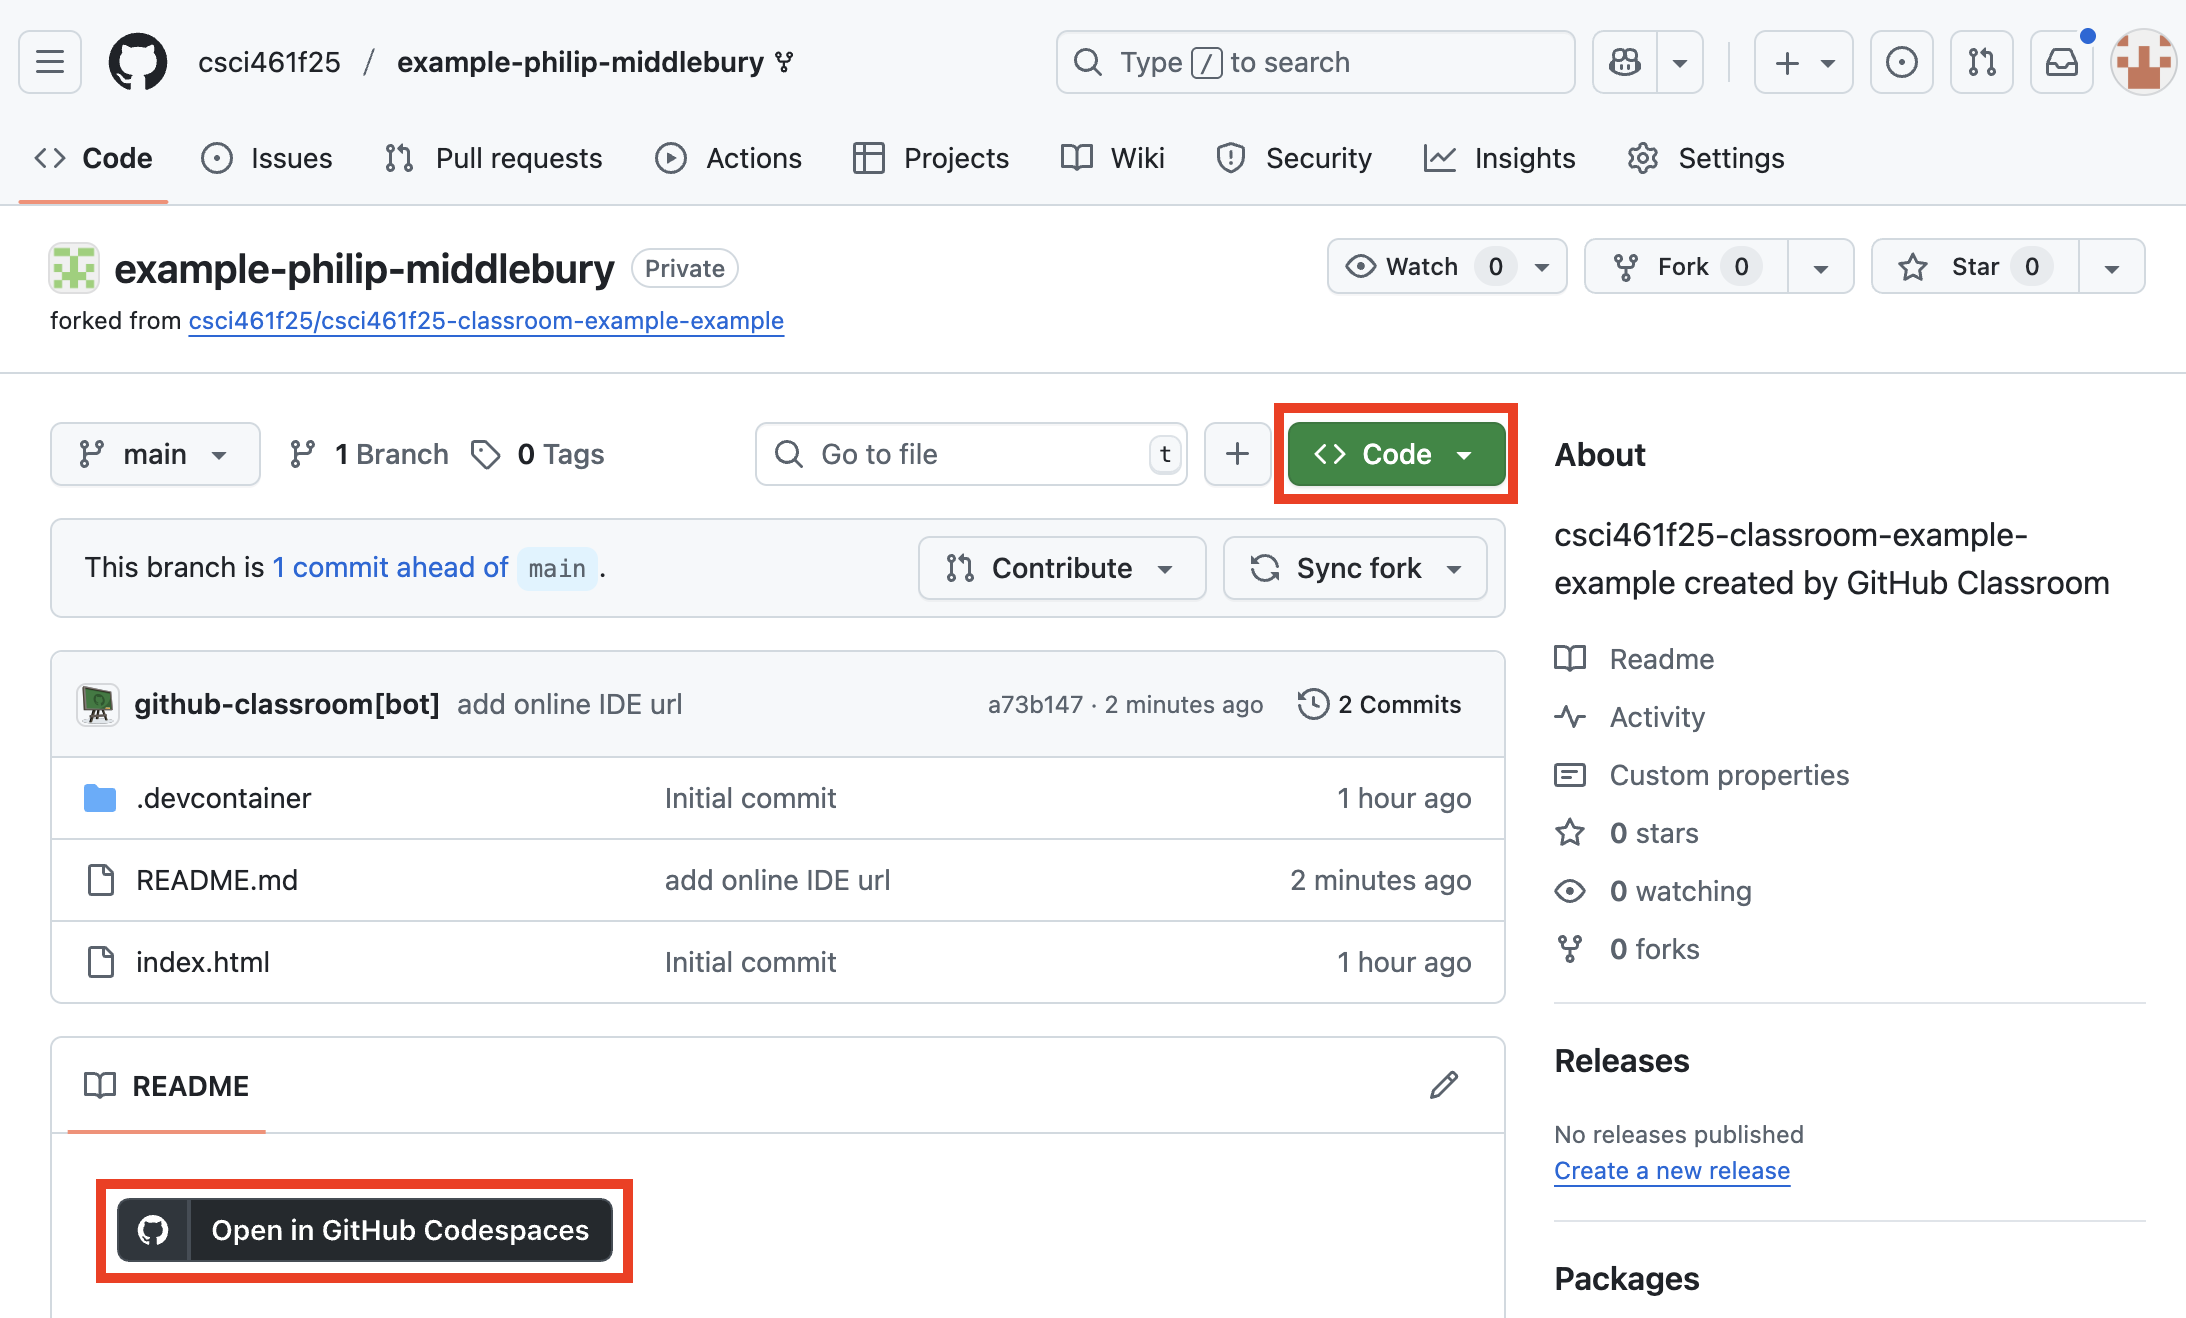Switch to the Settings tab
Screen dimensions: 2186x1318
coord(1706,158)
